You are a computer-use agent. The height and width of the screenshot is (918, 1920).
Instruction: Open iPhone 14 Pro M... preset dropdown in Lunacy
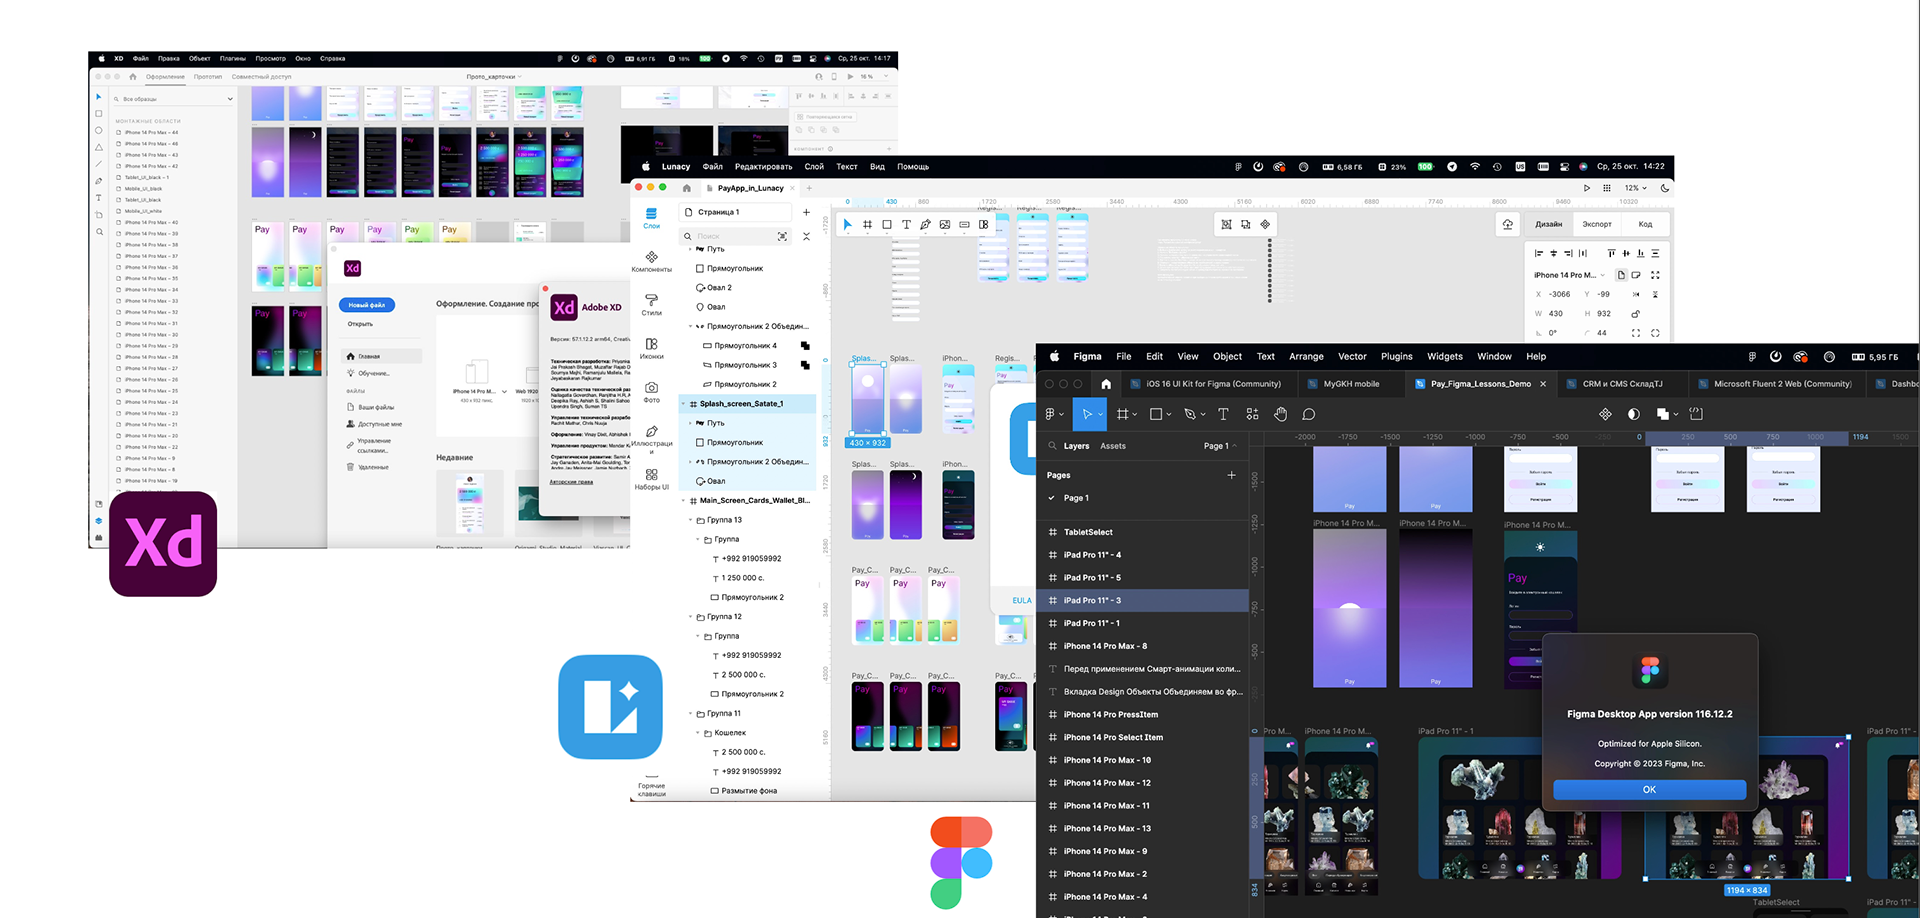1569,275
